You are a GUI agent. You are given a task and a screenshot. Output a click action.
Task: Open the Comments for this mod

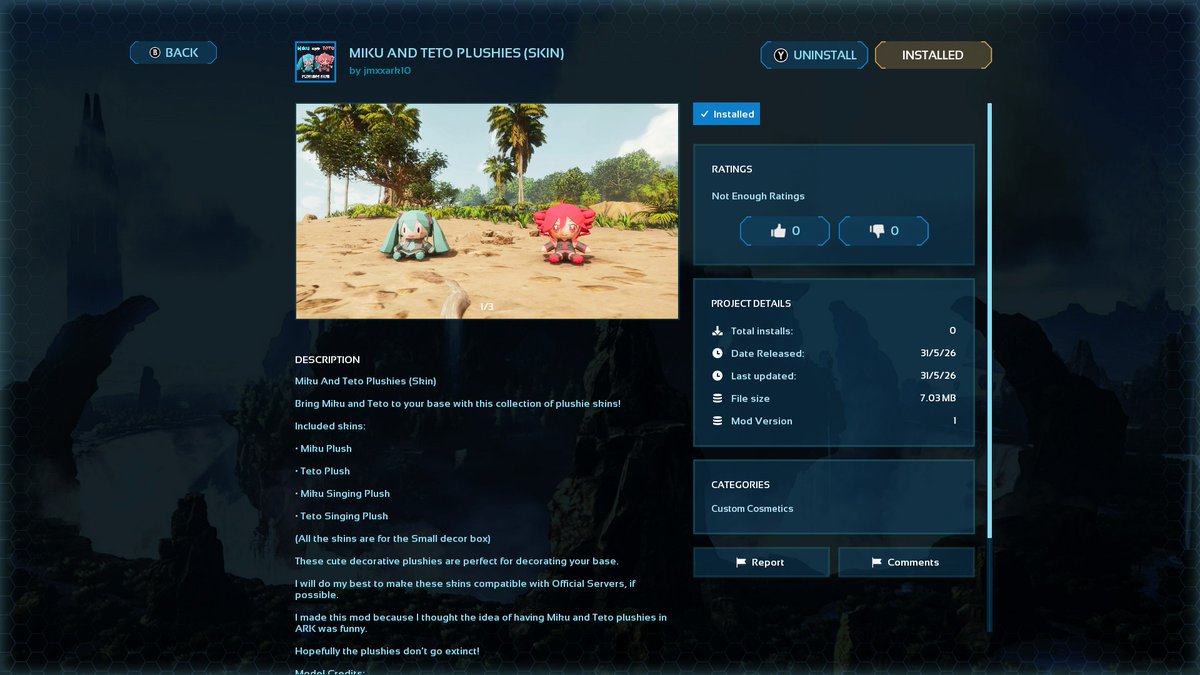tap(906, 562)
